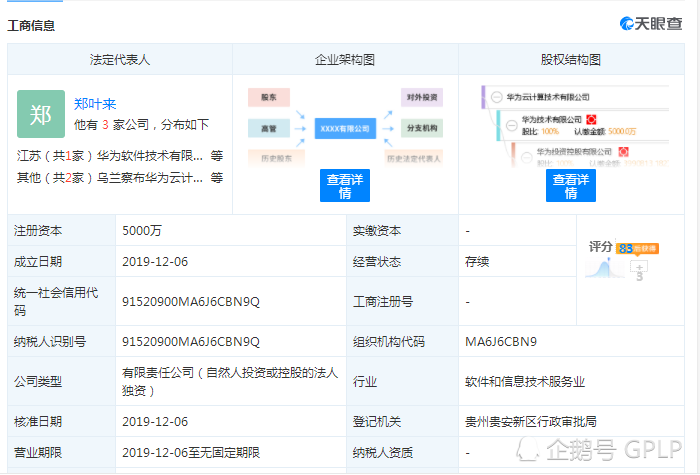View details of the 股权结构图
Image resolution: width=700 pixels, height=475 pixels.
point(571,186)
